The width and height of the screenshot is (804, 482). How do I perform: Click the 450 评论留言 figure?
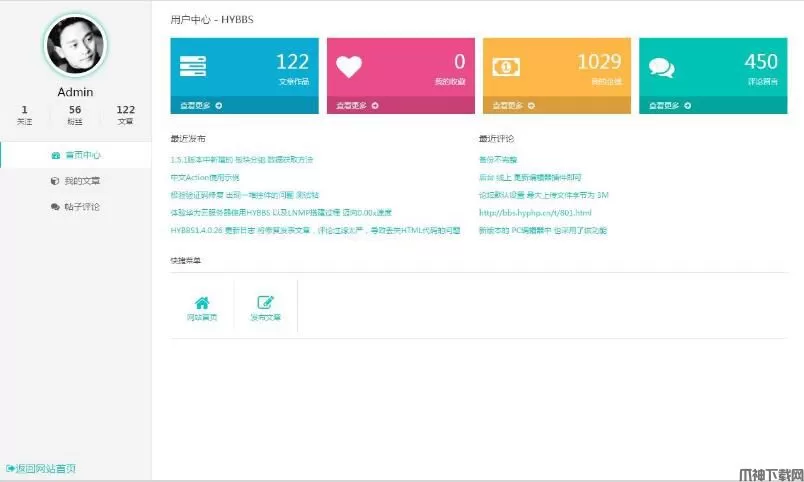point(761,62)
